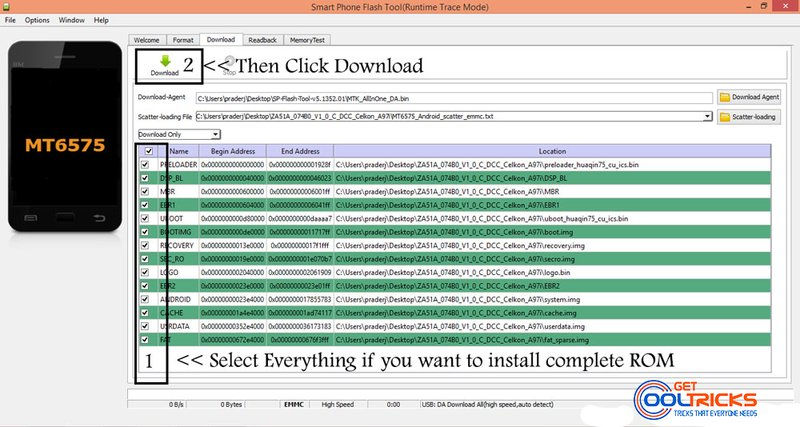
Task: Click ANDROID end address 0x0000000017855783
Action: 300,299
